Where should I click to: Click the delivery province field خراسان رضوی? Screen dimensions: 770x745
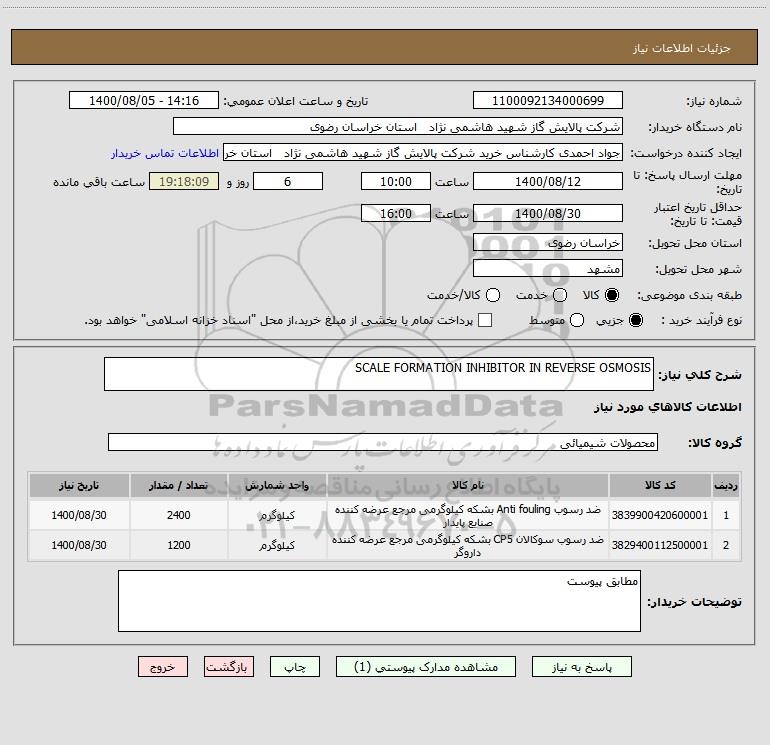coord(548,242)
